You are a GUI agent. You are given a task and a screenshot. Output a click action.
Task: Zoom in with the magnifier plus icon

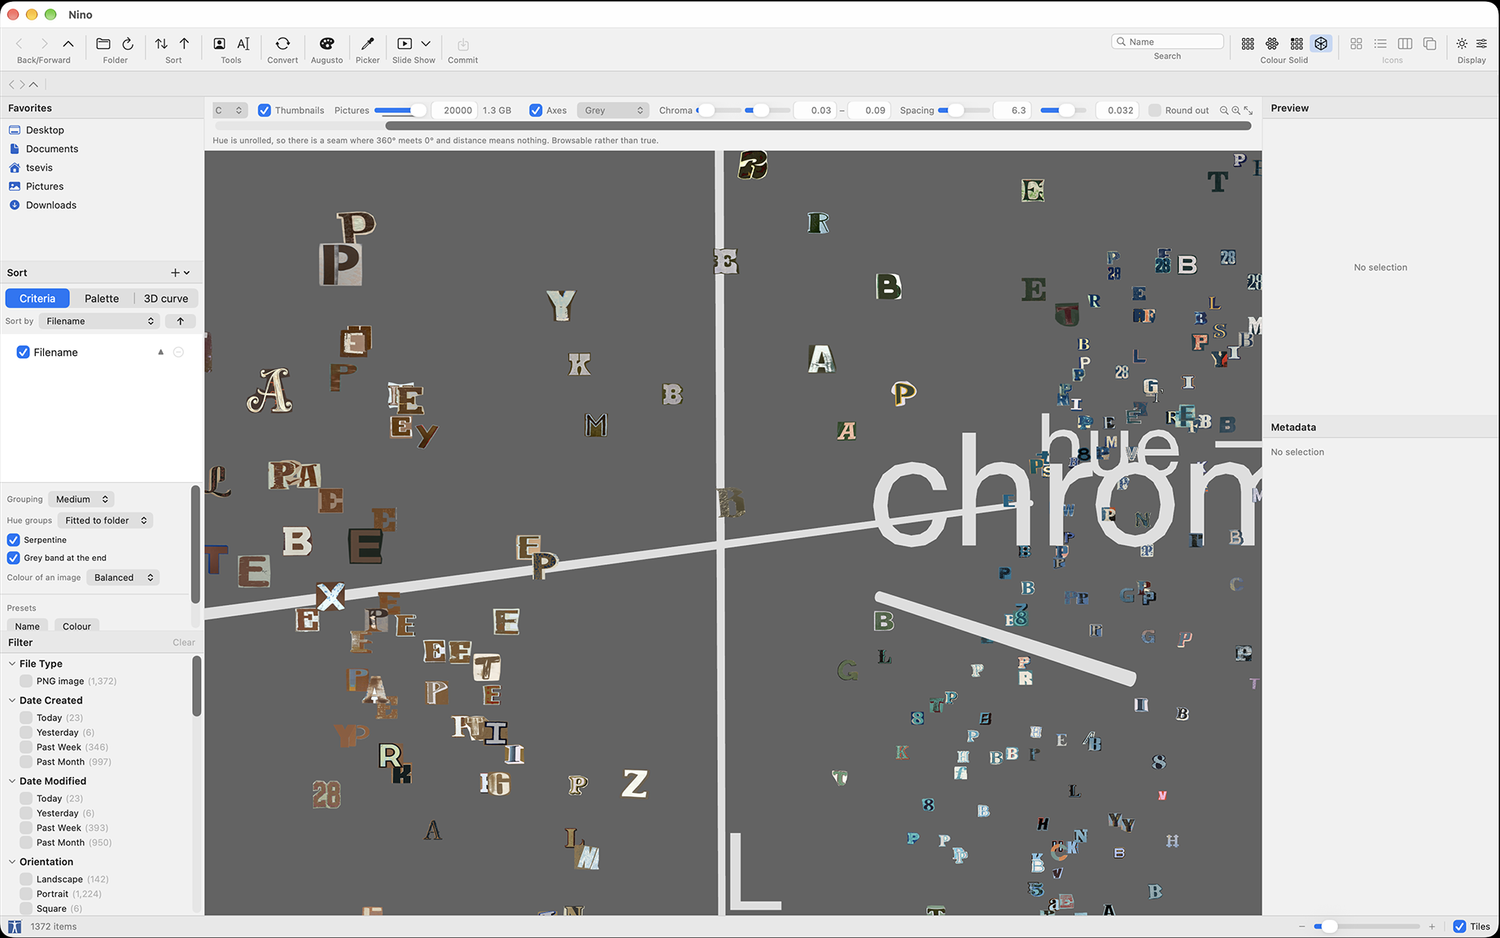[1236, 111]
